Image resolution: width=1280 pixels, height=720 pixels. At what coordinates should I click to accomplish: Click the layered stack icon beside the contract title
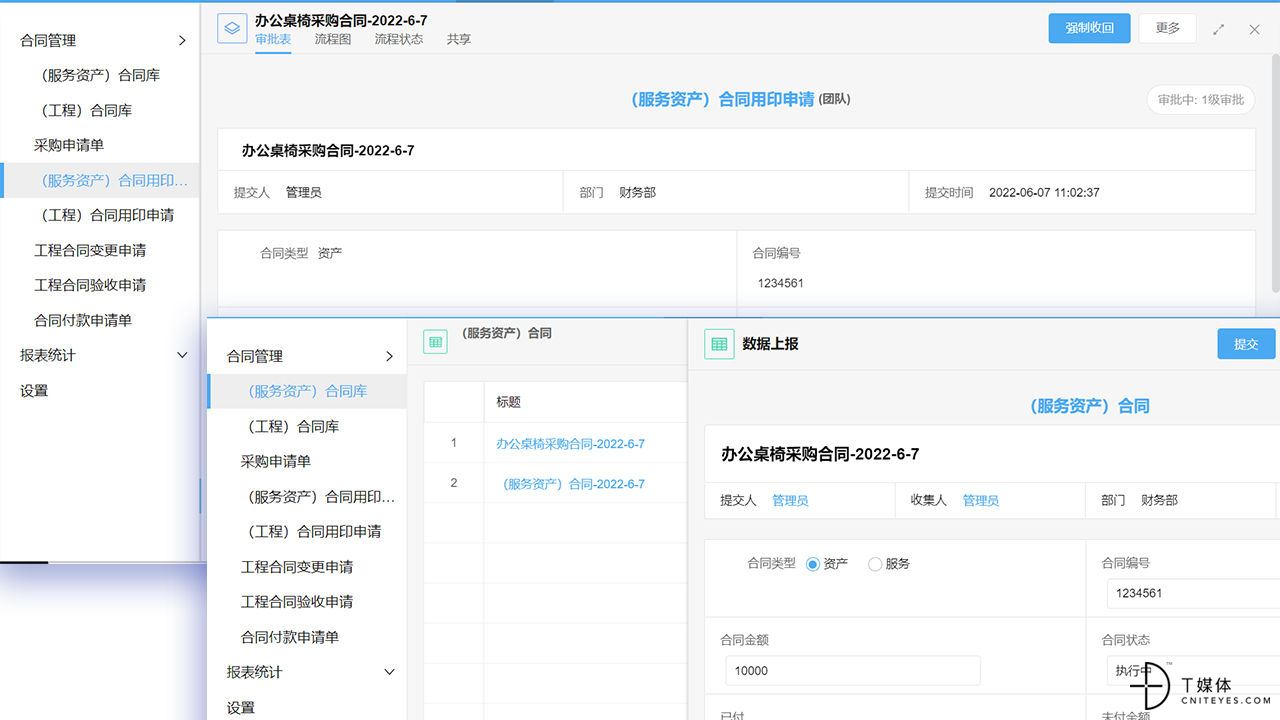pyautogui.click(x=232, y=28)
